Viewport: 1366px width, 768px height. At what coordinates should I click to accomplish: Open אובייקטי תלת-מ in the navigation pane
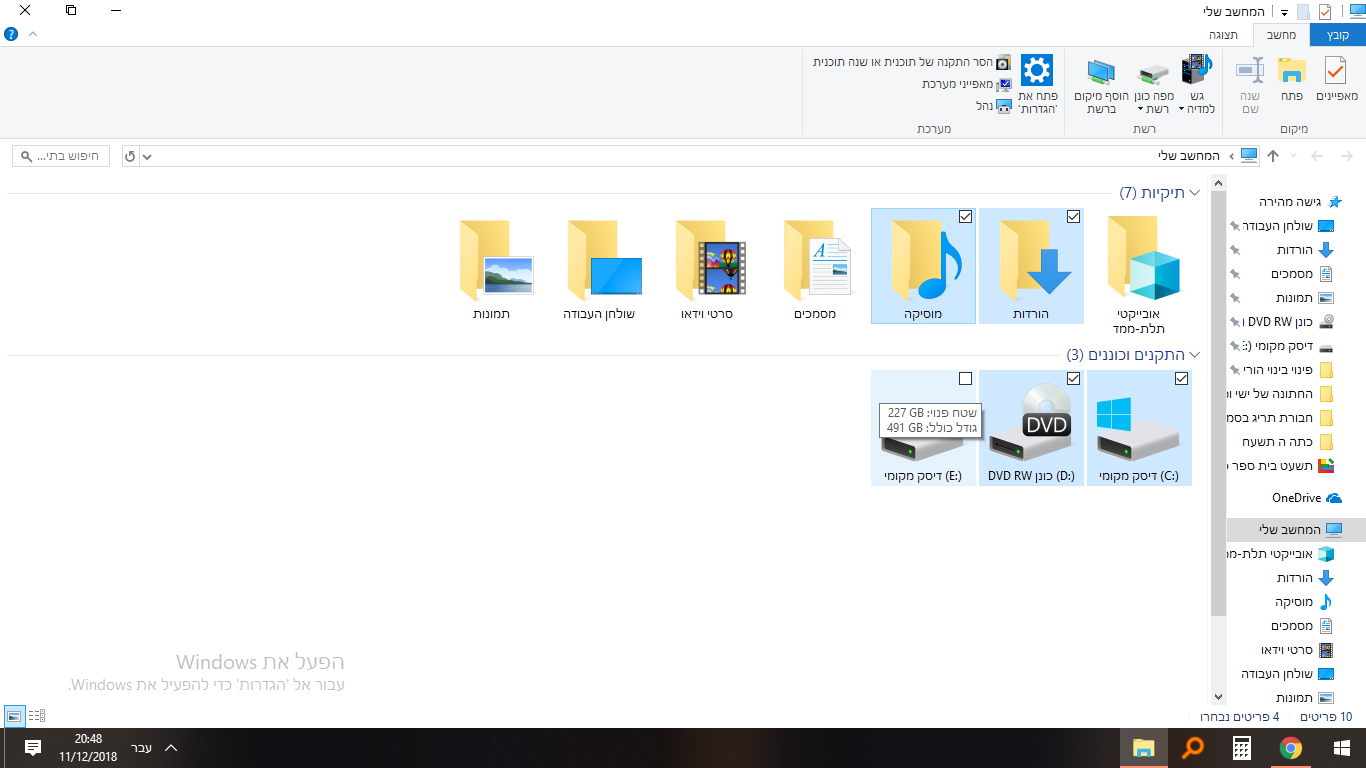pyautogui.click(x=1281, y=554)
